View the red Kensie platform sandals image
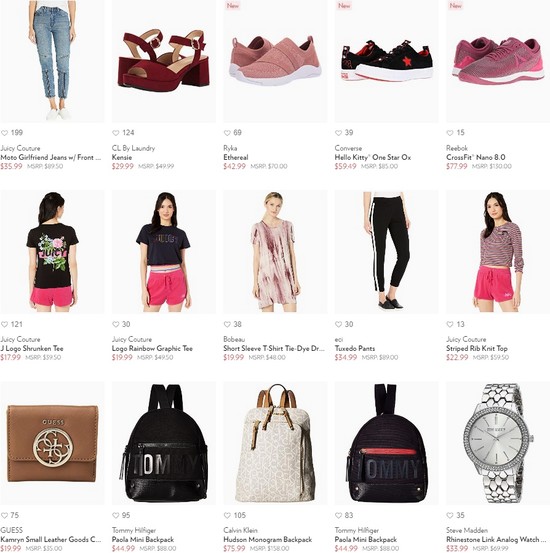550x553 pixels. tap(164, 61)
